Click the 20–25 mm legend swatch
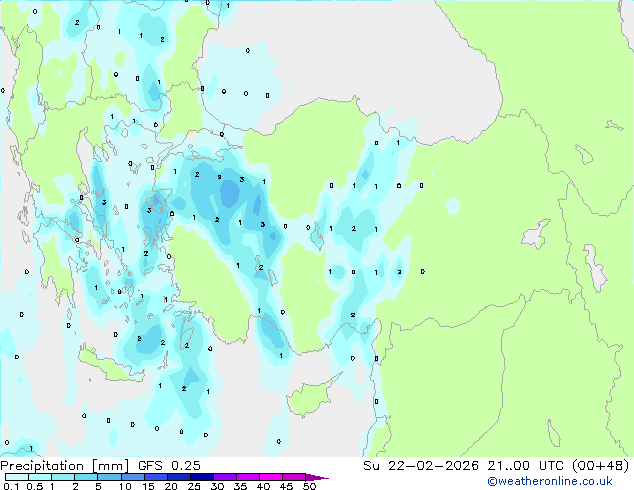This screenshot has width=634, height=490. 179,477
